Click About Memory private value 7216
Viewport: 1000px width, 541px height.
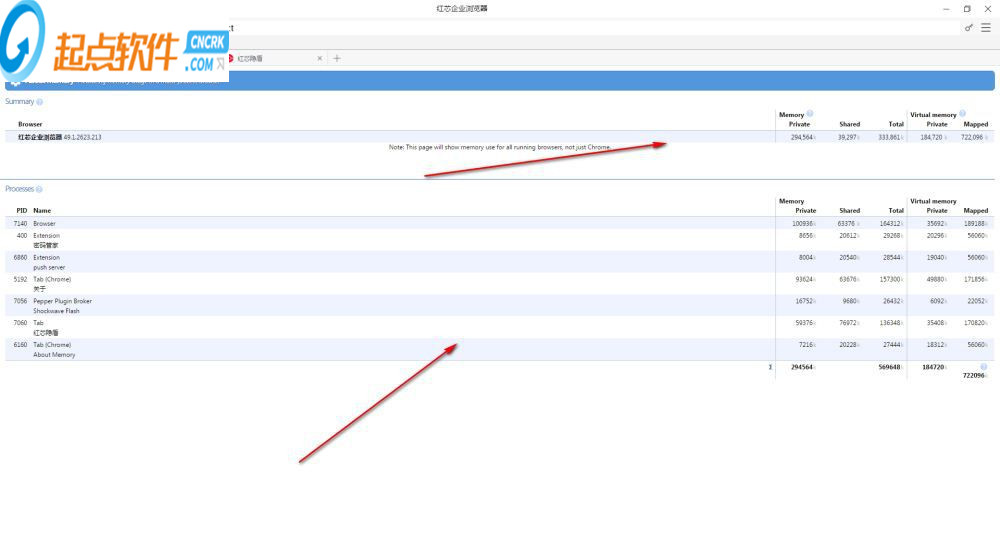click(x=806, y=345)
